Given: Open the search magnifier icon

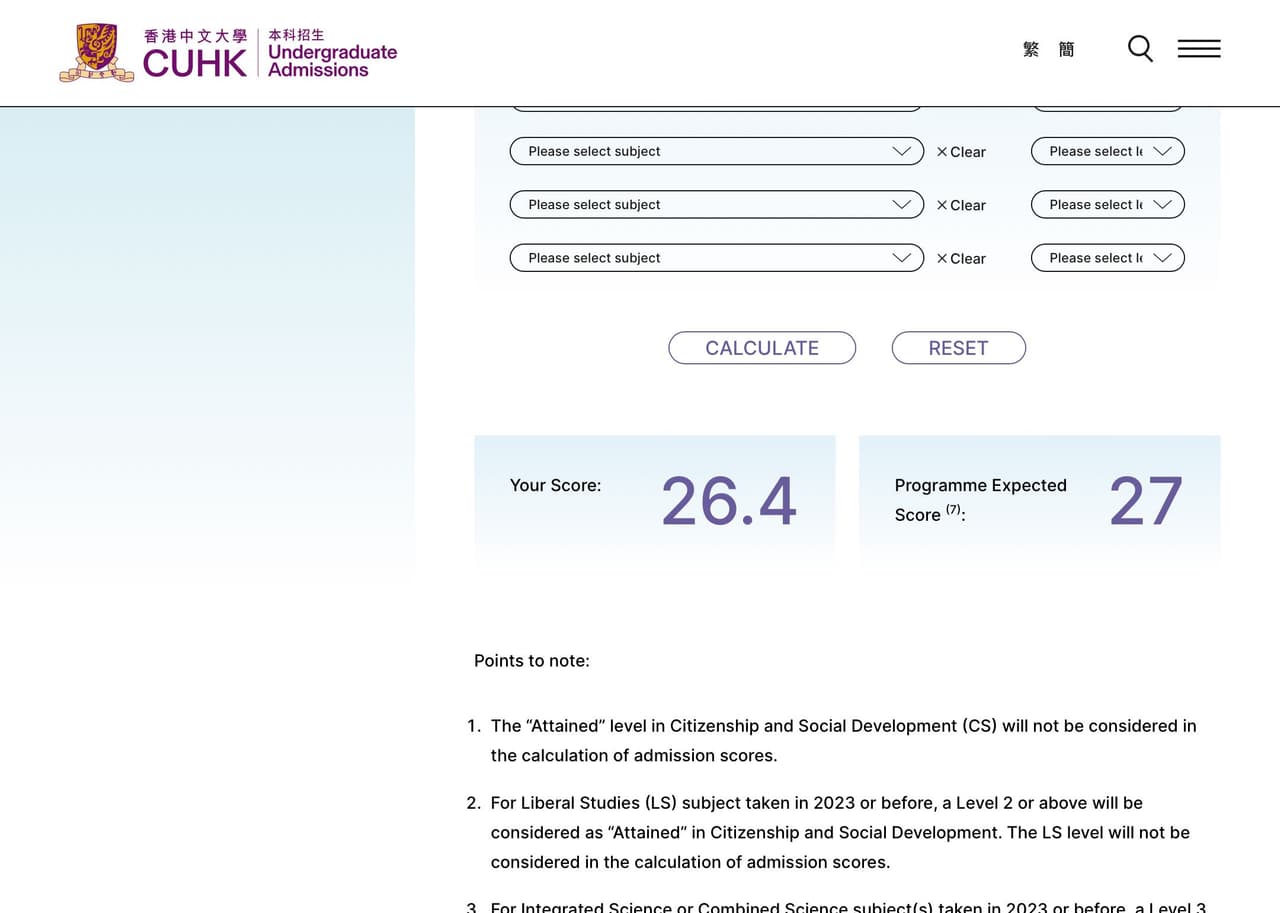Looking at the screenshot, I should coord(1140,49).
